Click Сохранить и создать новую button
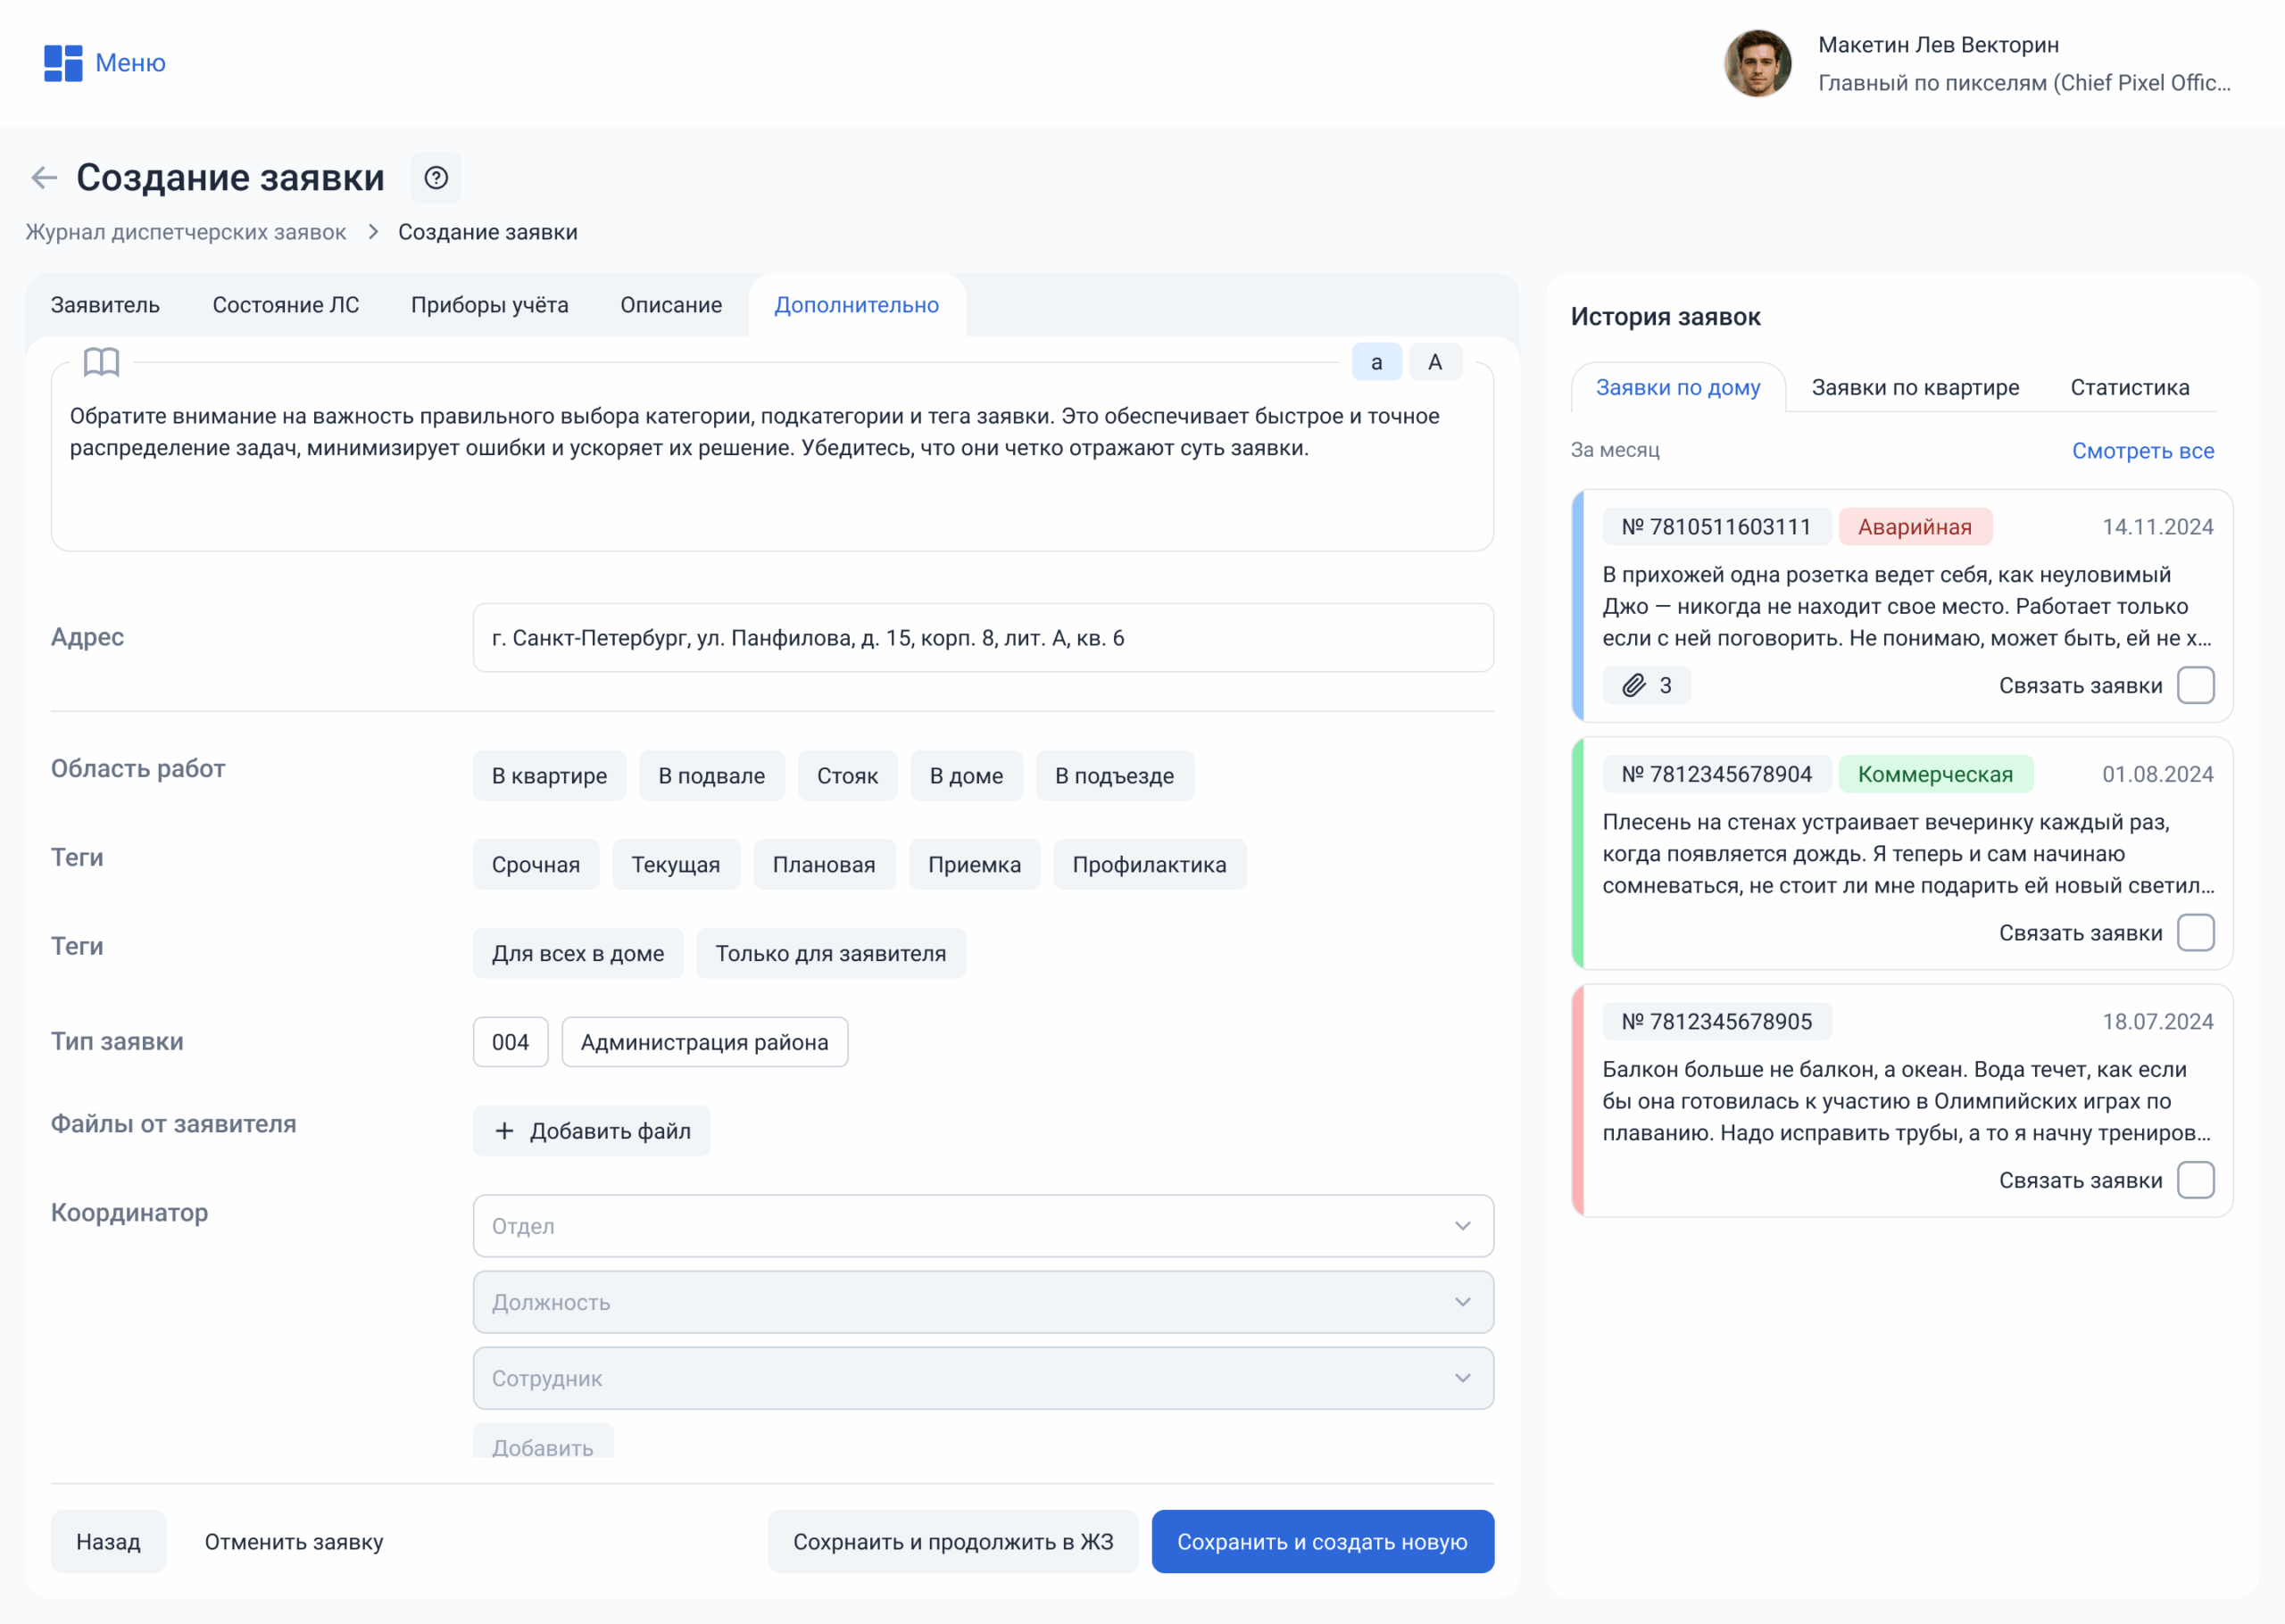Viewport: 2285px width, 1624px height. coord(1322,1541)
